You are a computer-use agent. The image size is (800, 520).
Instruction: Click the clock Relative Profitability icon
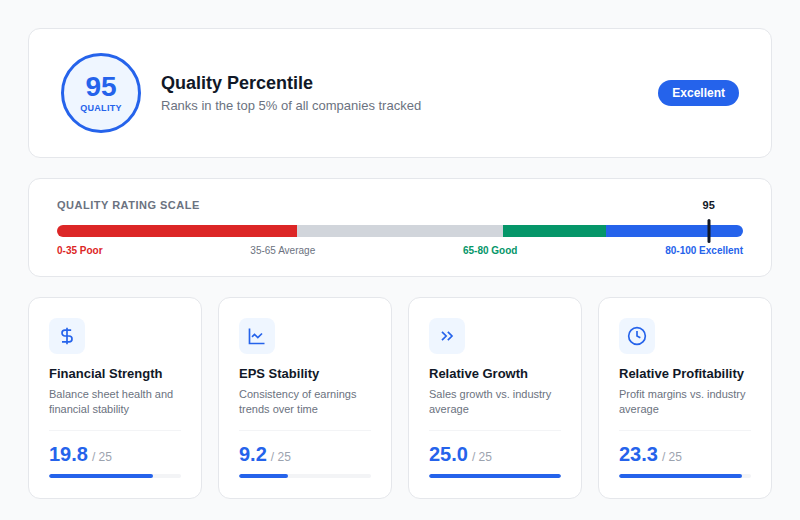pyautogui.click(x=637, y=336)
